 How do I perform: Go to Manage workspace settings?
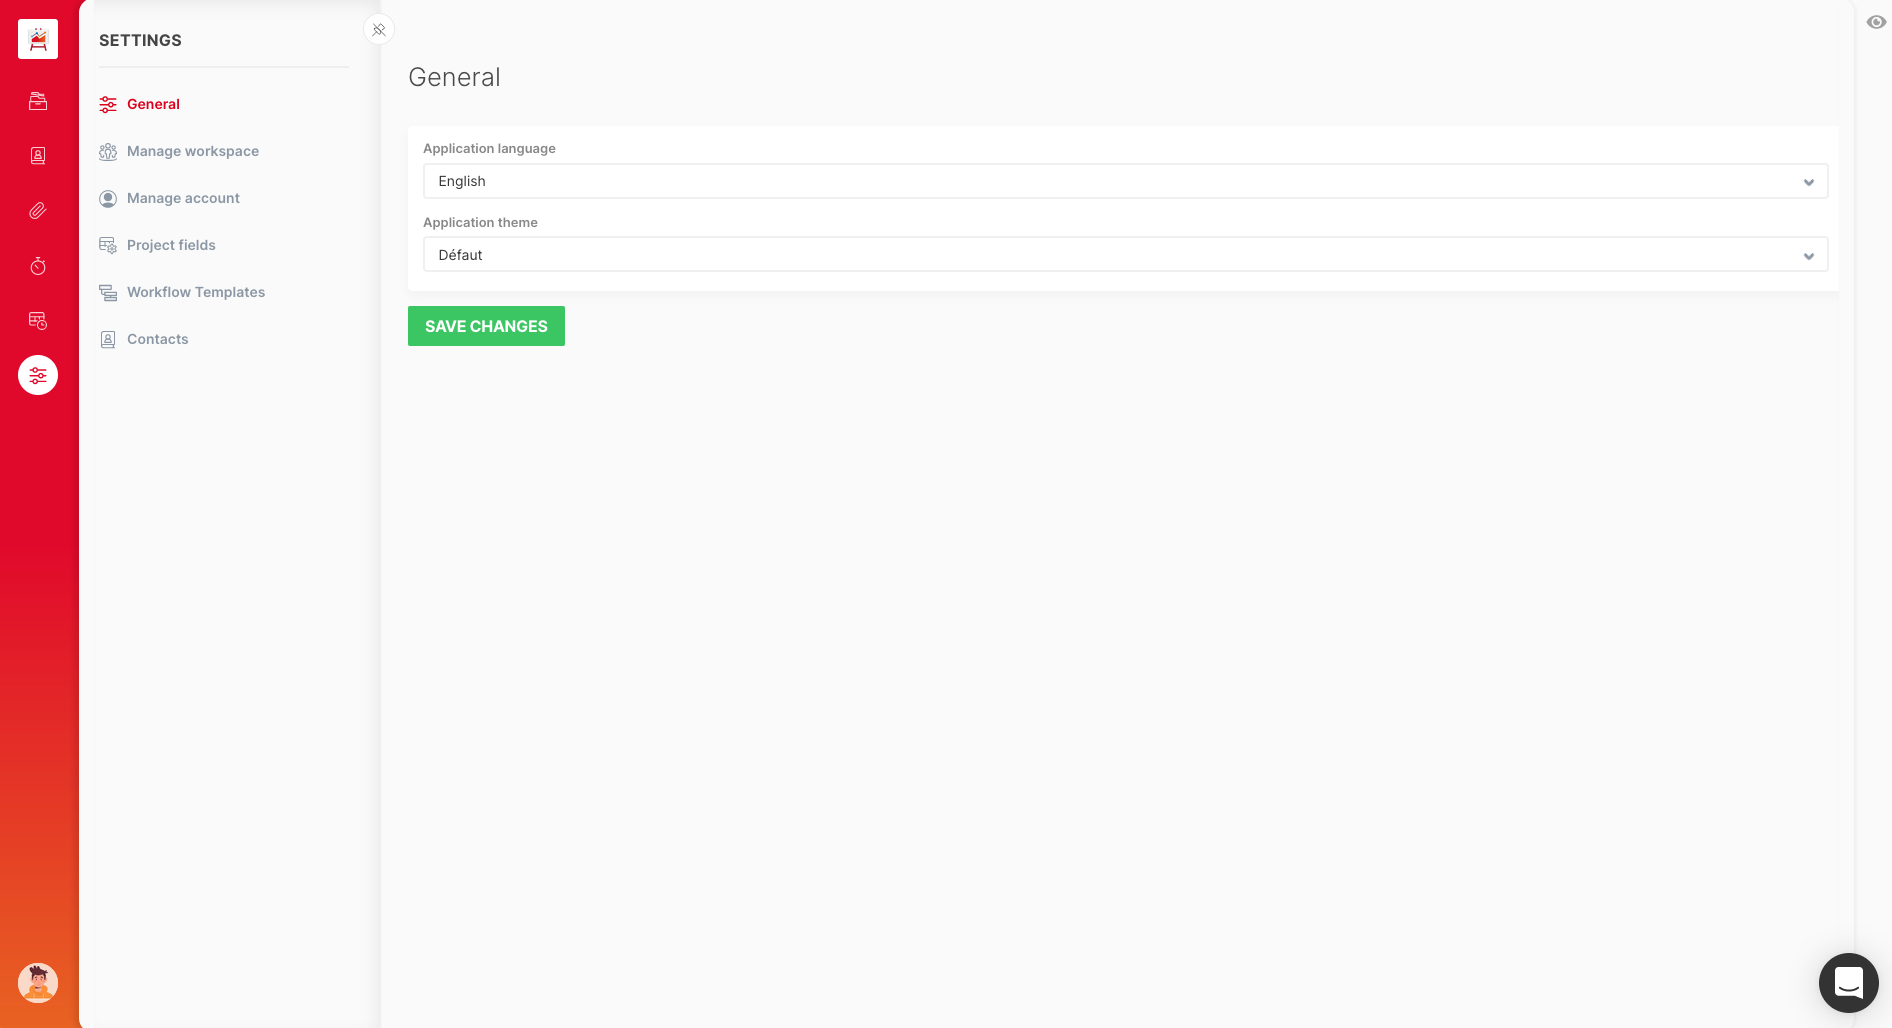click(192, 151)
